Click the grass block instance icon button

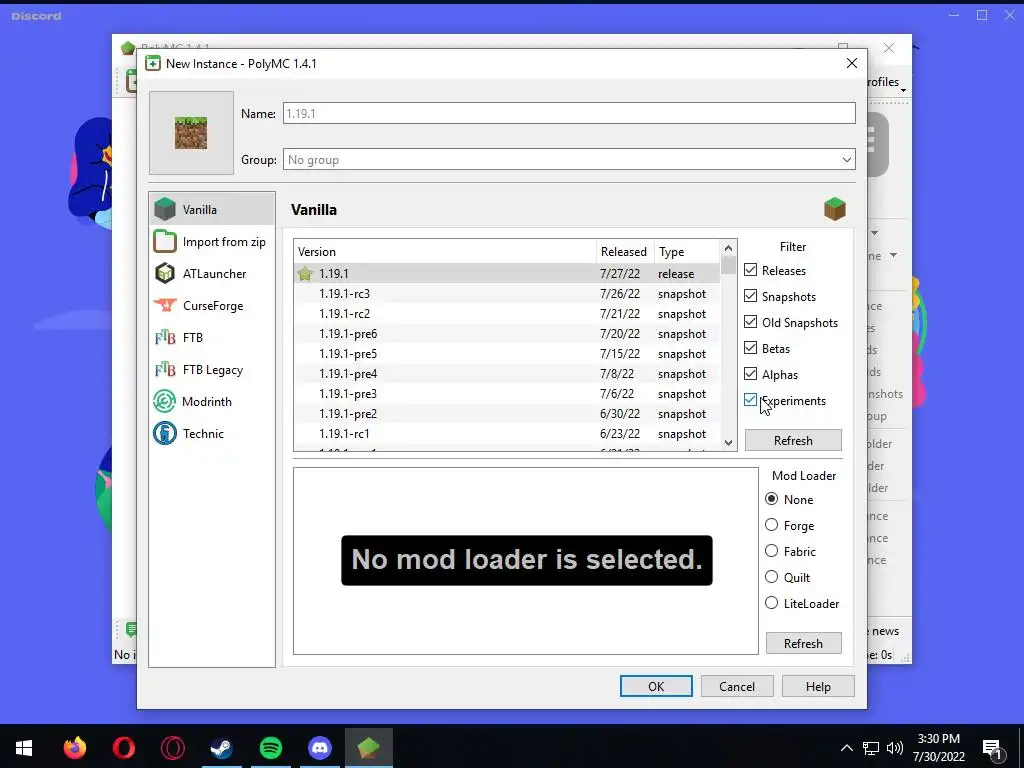click(191, 133)
